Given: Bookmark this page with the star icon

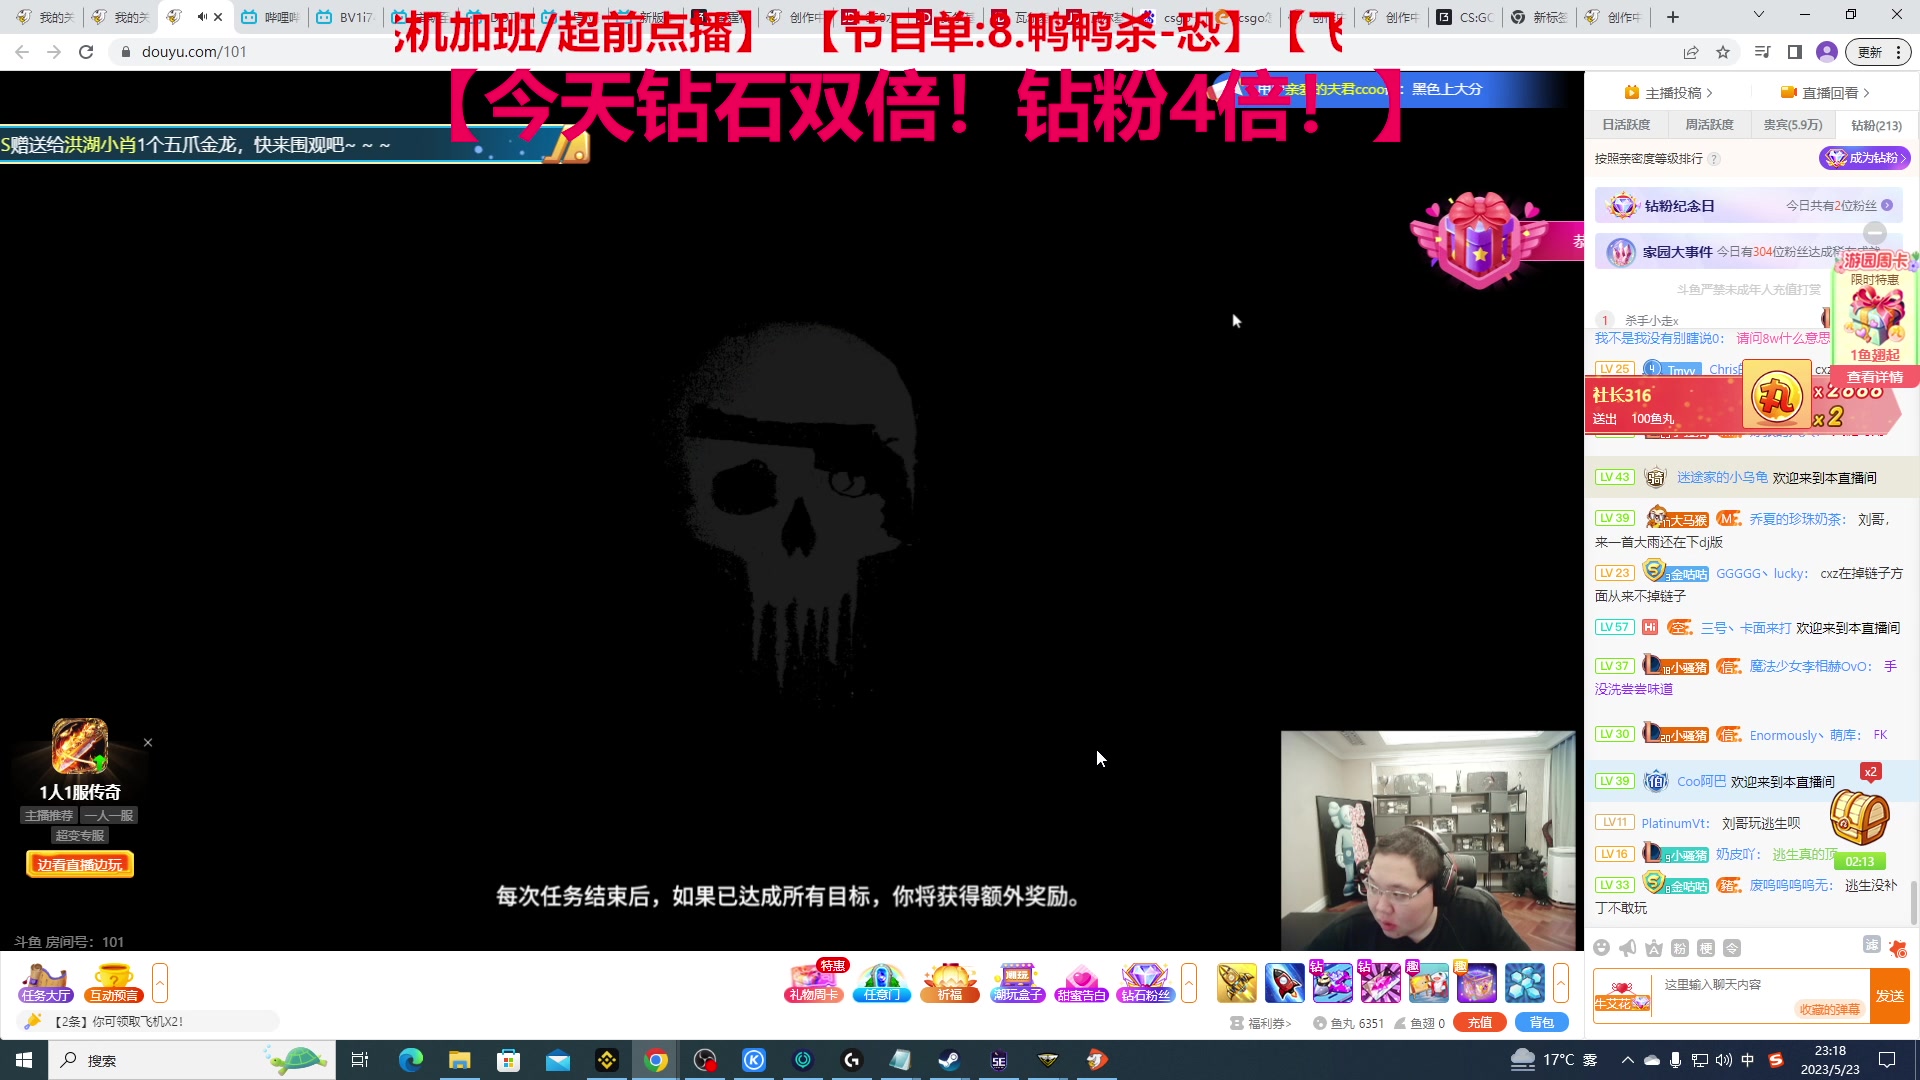Looking at the screenshot, I should [1723, 52].
